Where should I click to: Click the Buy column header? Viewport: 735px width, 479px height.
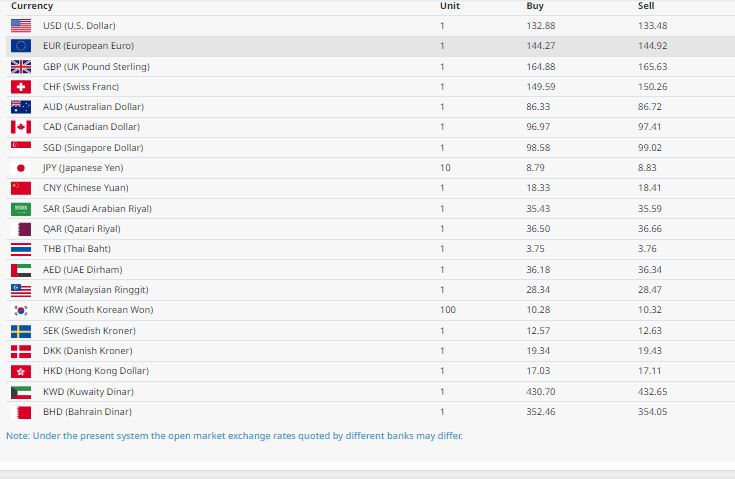click(x=535, y=6)
